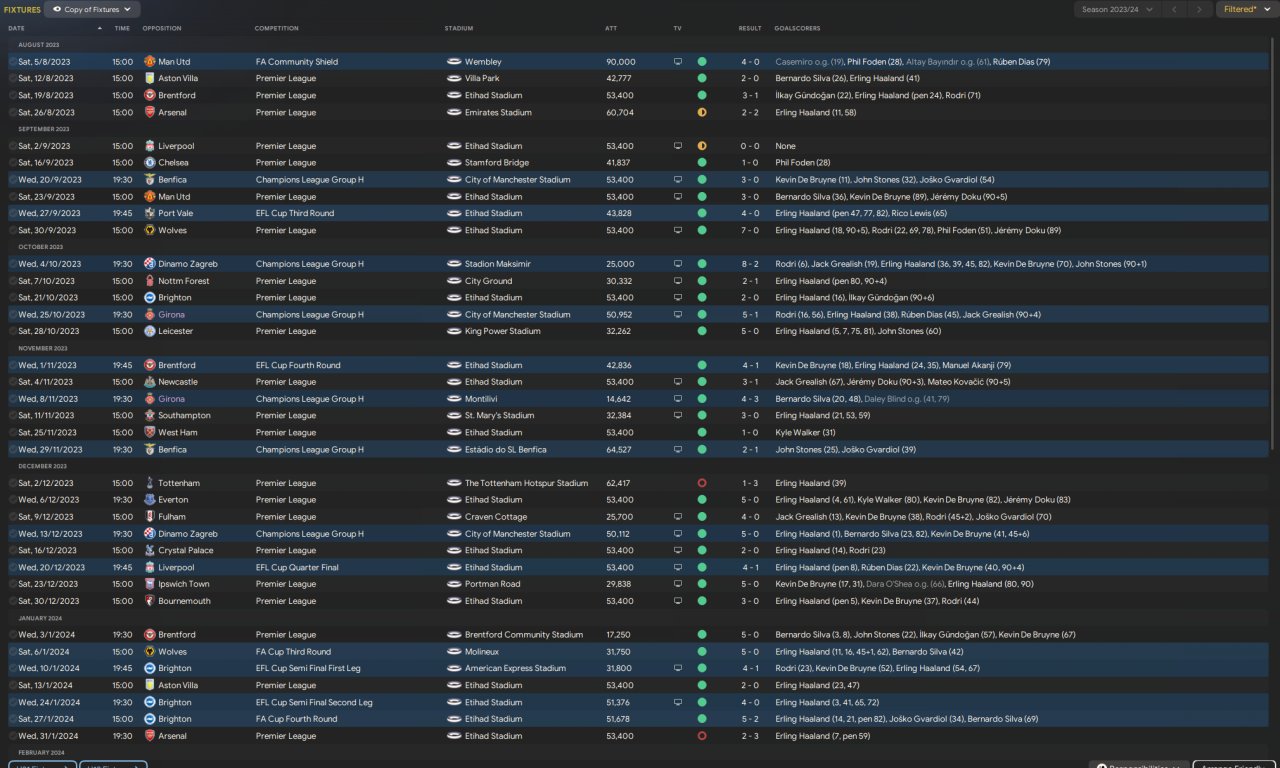Open the Portman Road stadium link
Image resolution: width=1280 pixels, height=768 pixels.
[x=493, y=584]
